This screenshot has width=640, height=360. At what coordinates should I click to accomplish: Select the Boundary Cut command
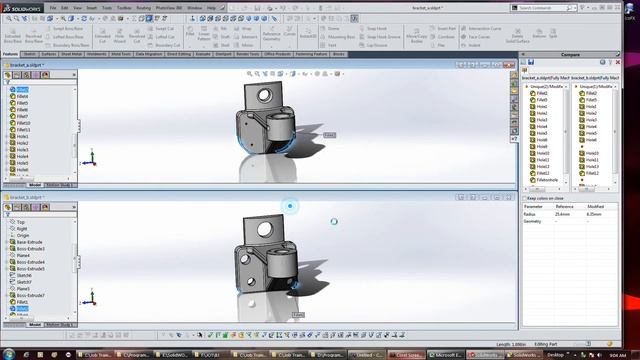(x=164, y=45)
